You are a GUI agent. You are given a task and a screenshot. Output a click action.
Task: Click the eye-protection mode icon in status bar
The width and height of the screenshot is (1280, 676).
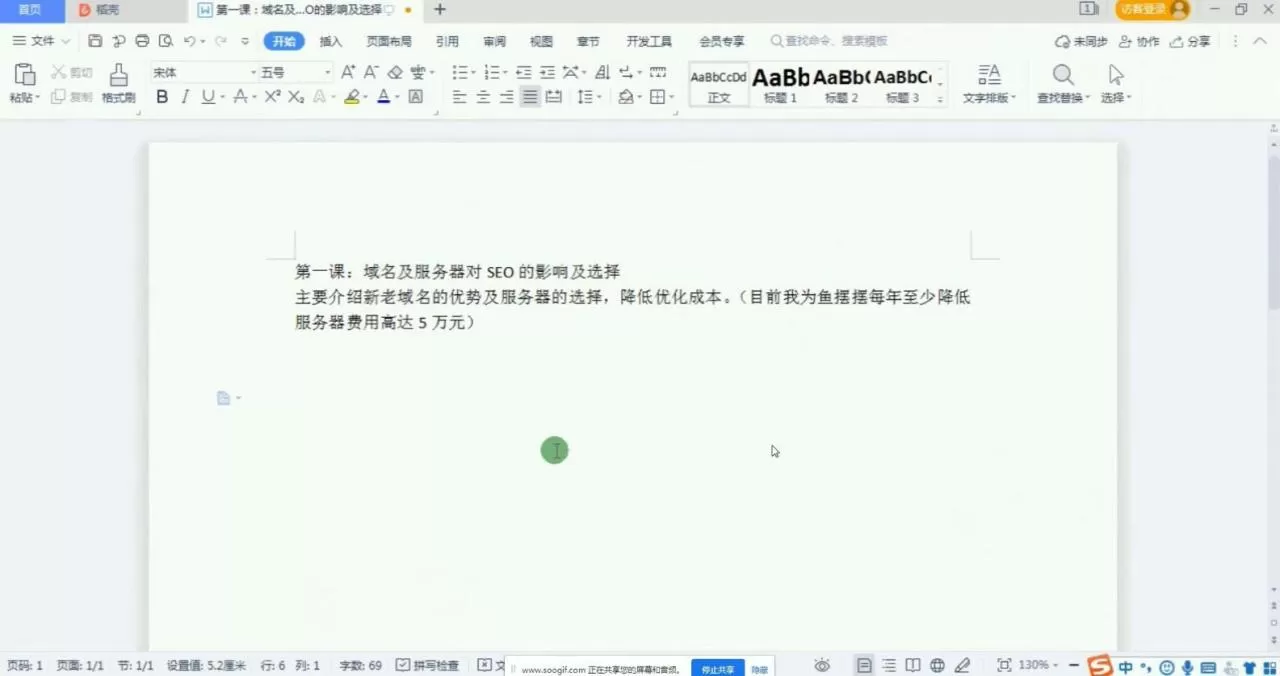point(822,665)
